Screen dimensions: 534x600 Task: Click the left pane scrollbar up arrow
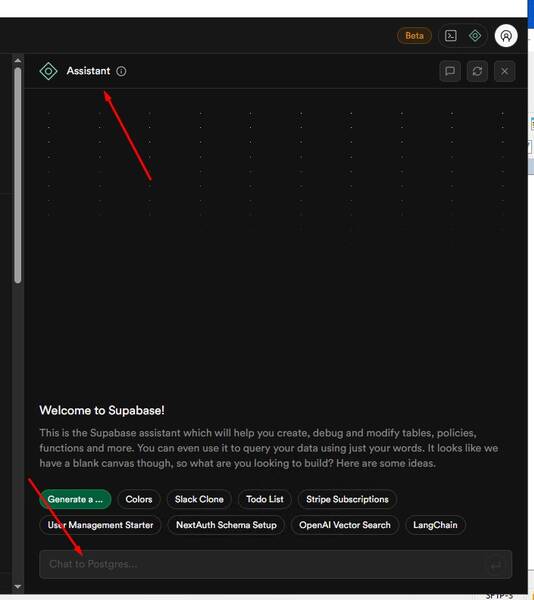tap(18, 60)
